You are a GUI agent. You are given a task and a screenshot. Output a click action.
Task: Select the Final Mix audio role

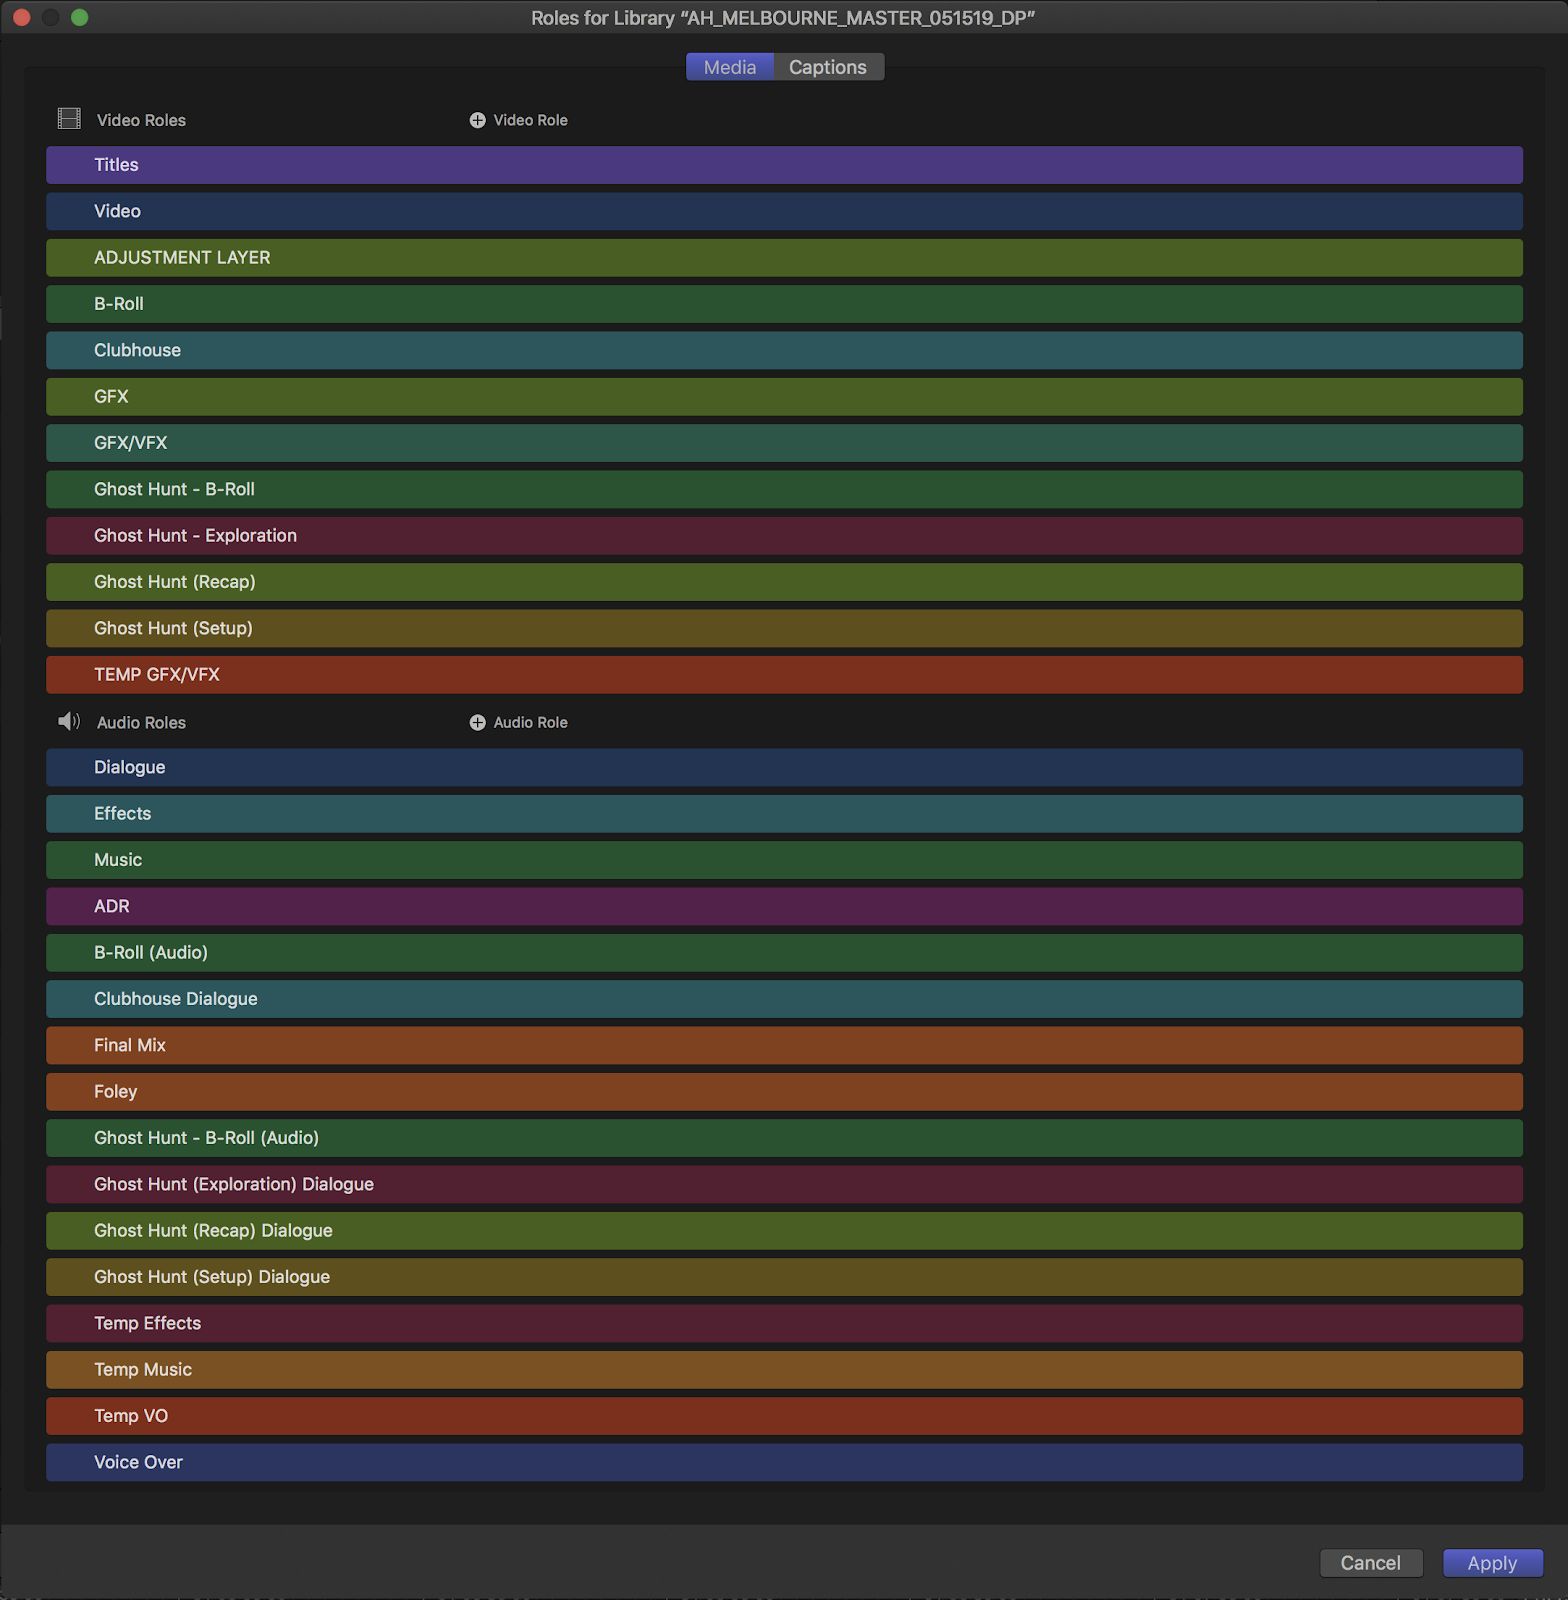pyautogui.click(x=784, y=1045)
